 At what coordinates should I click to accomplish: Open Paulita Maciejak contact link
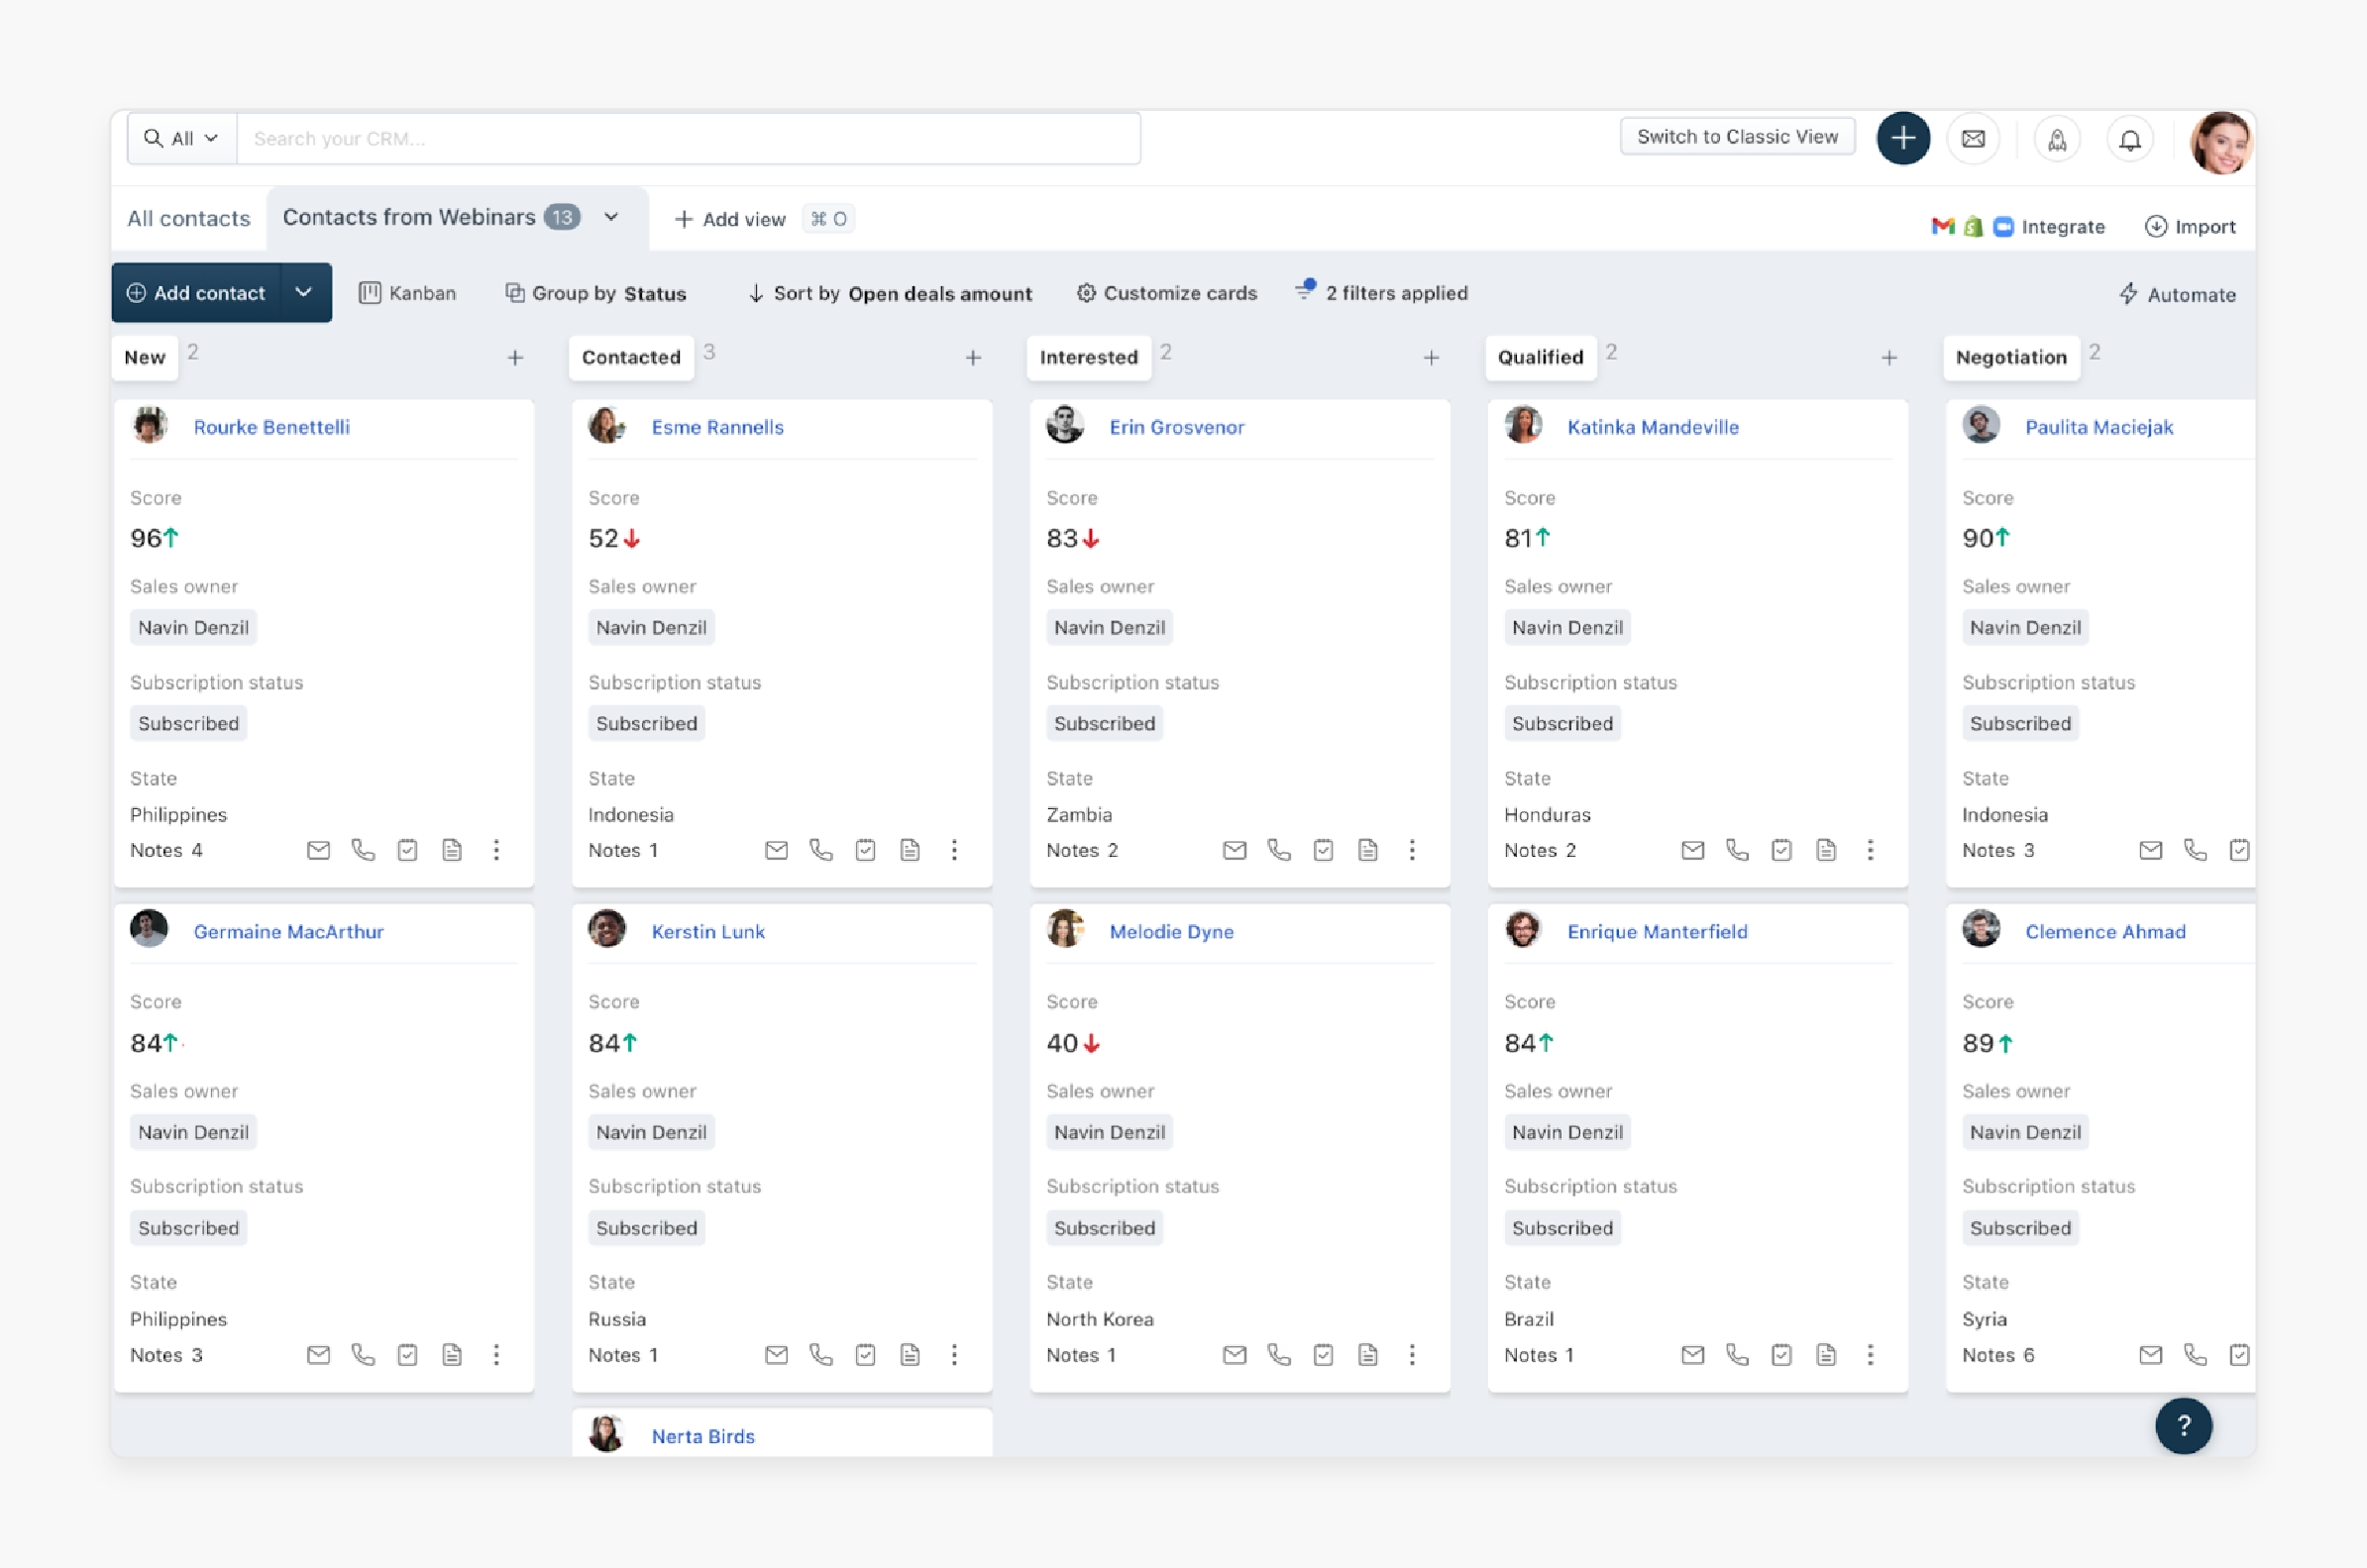(x=2099, y=427)
